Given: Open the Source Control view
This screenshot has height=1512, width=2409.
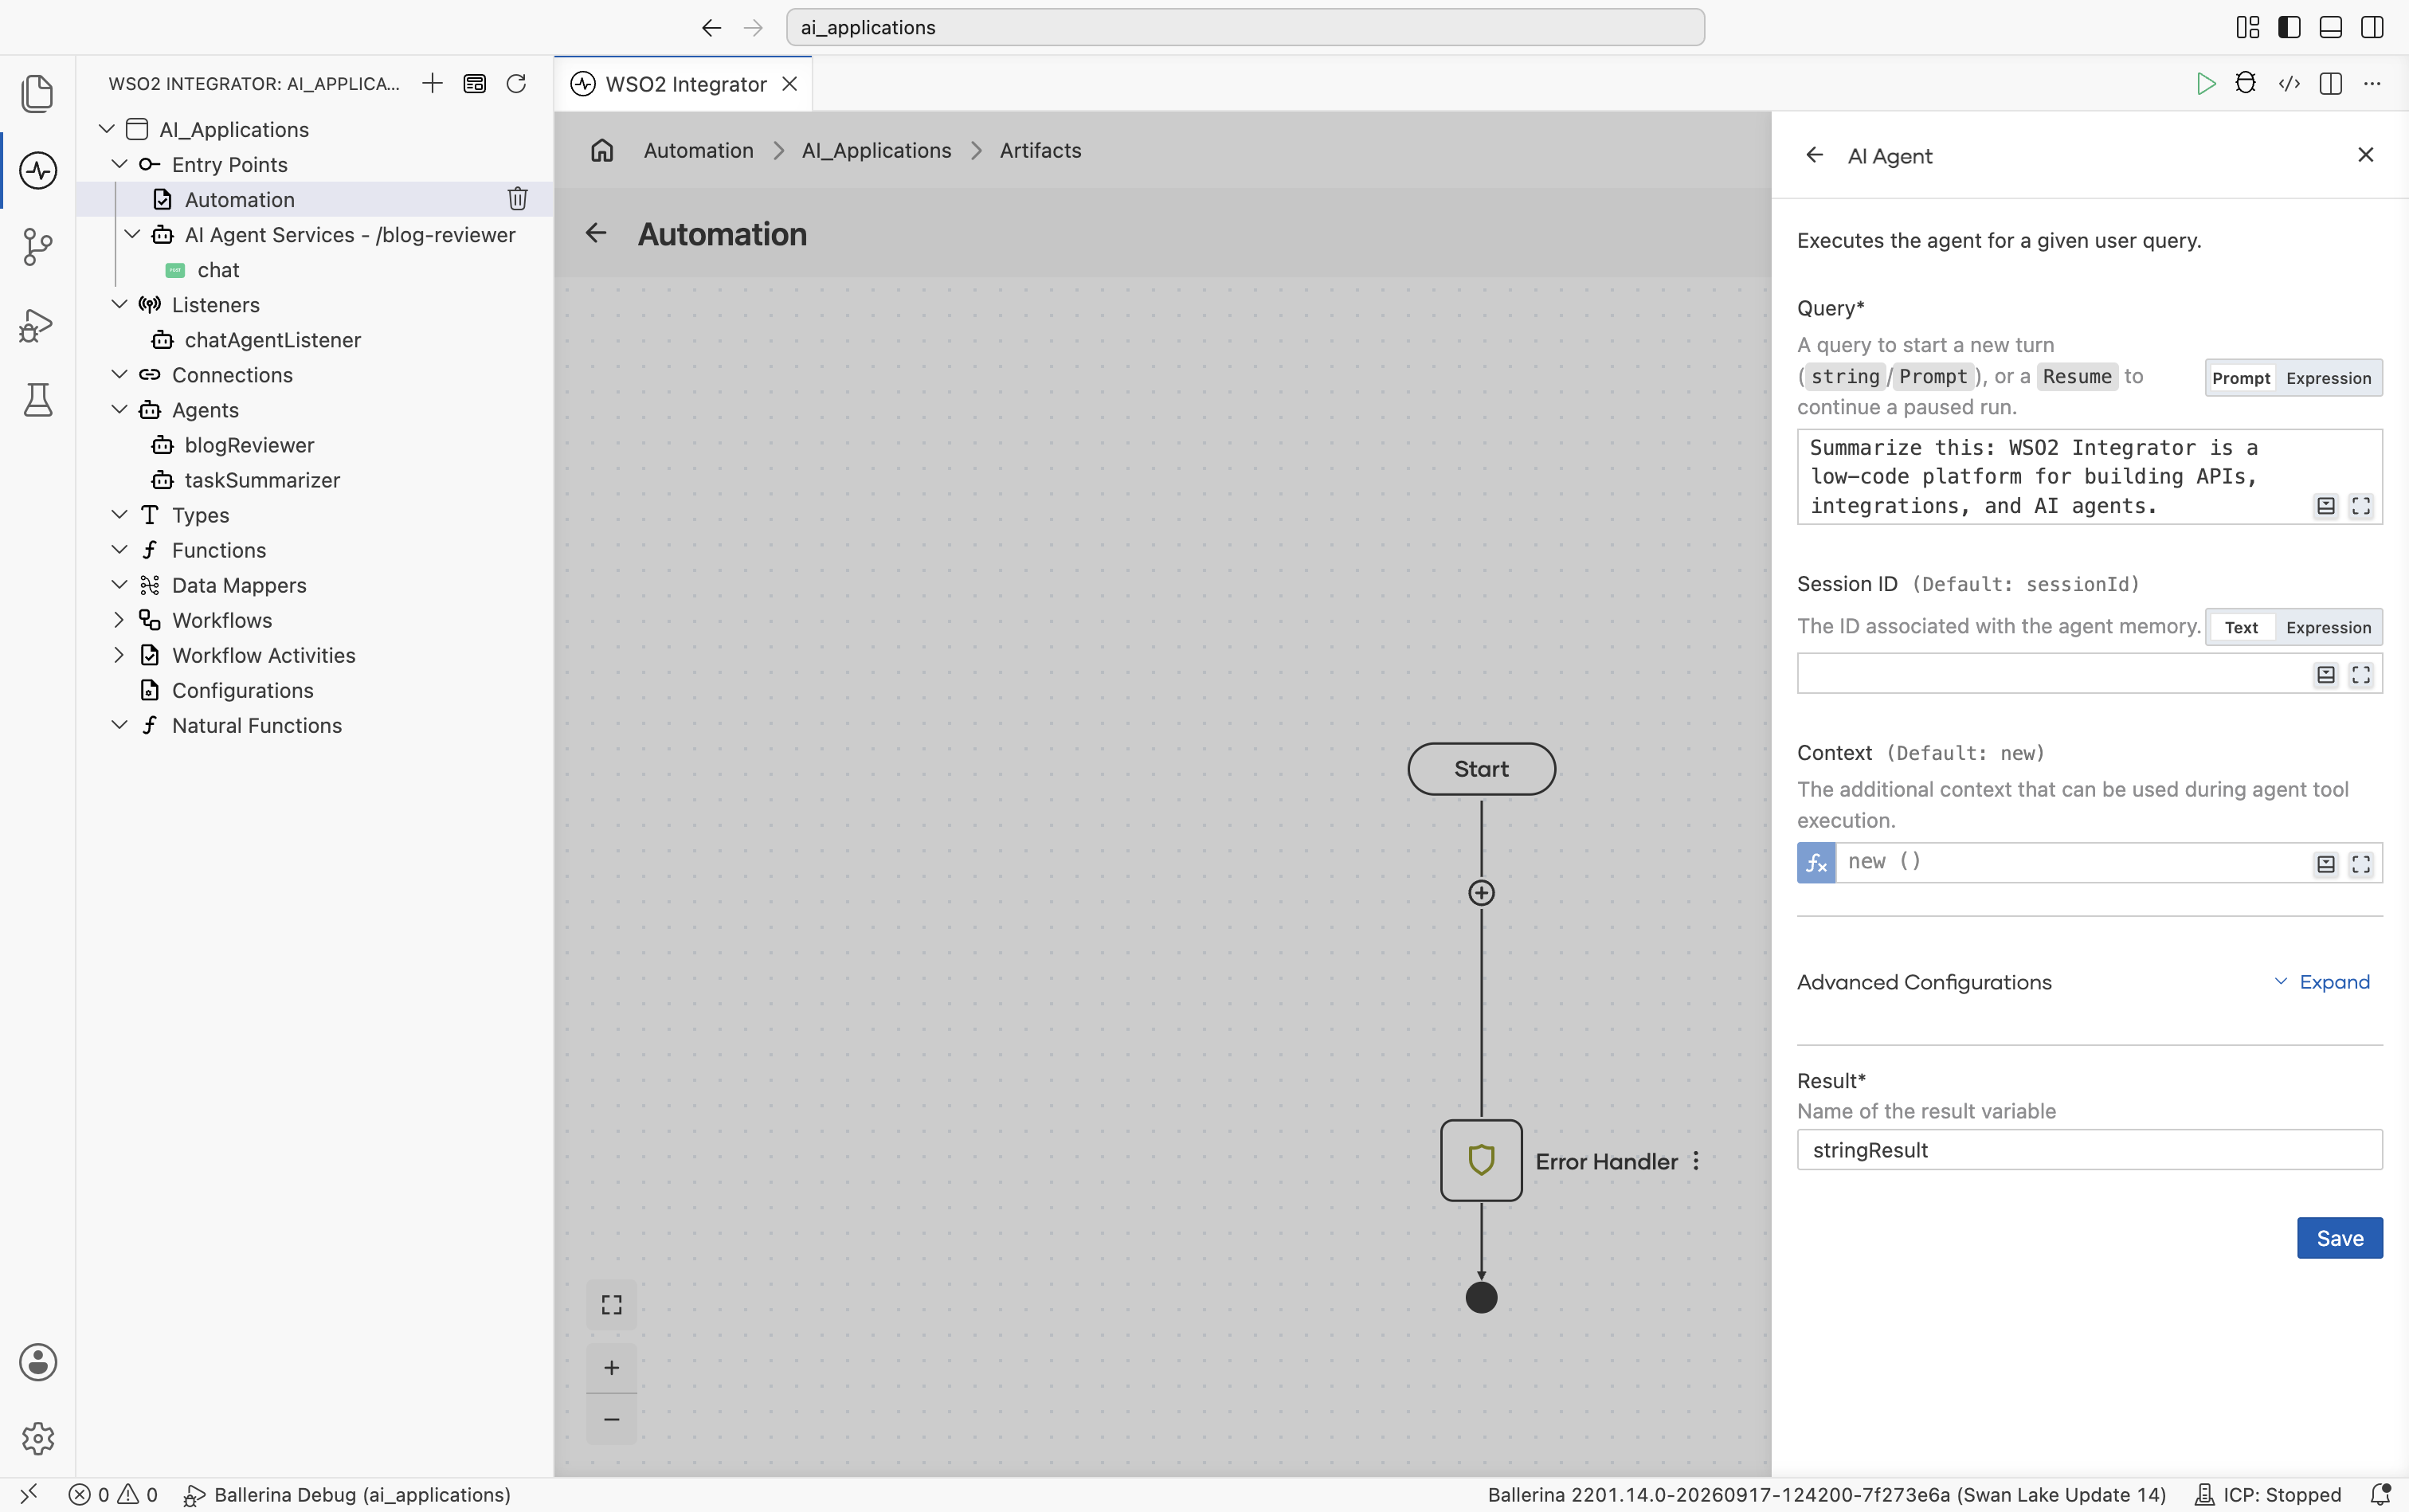Looking at the screenshot, I should click(x=37, y=246).
